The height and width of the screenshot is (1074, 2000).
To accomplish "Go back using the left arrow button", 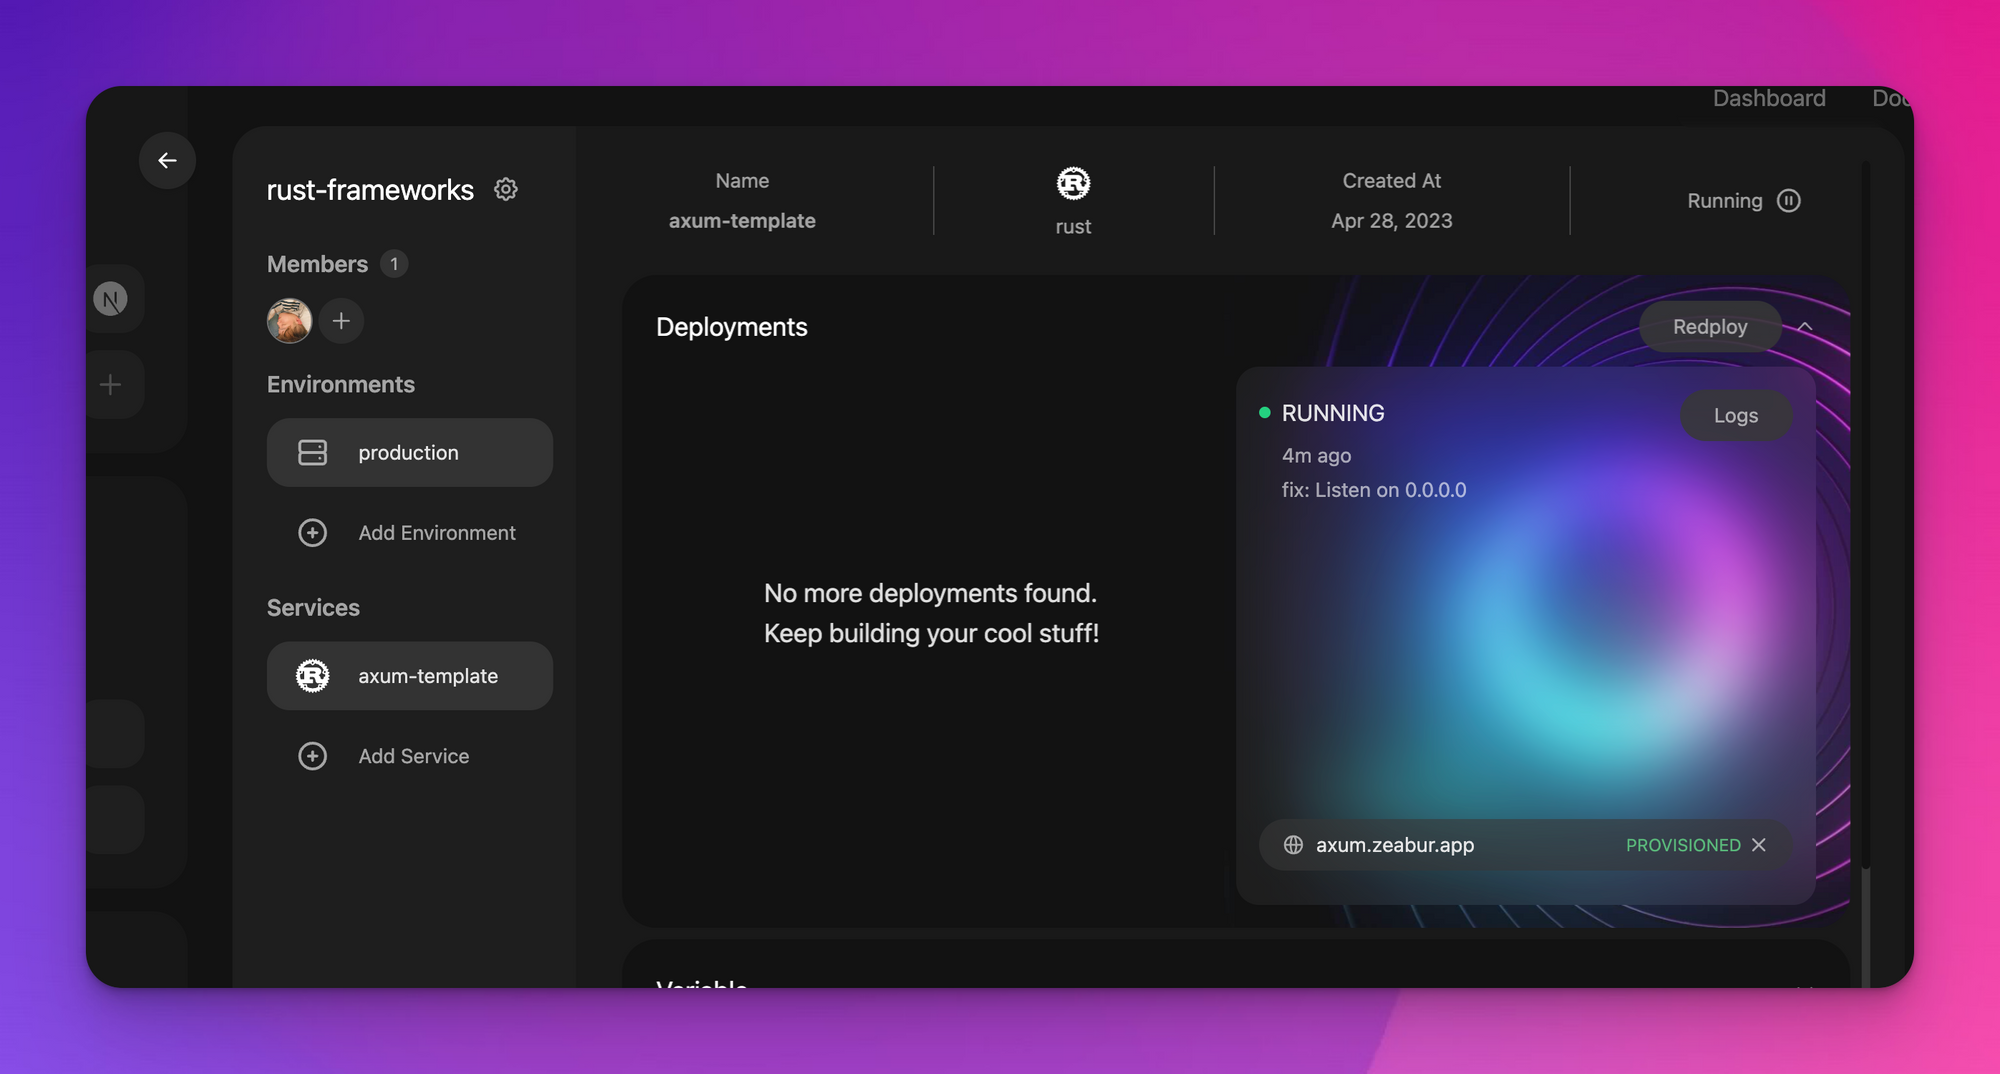I will click(x=167, y=160).
